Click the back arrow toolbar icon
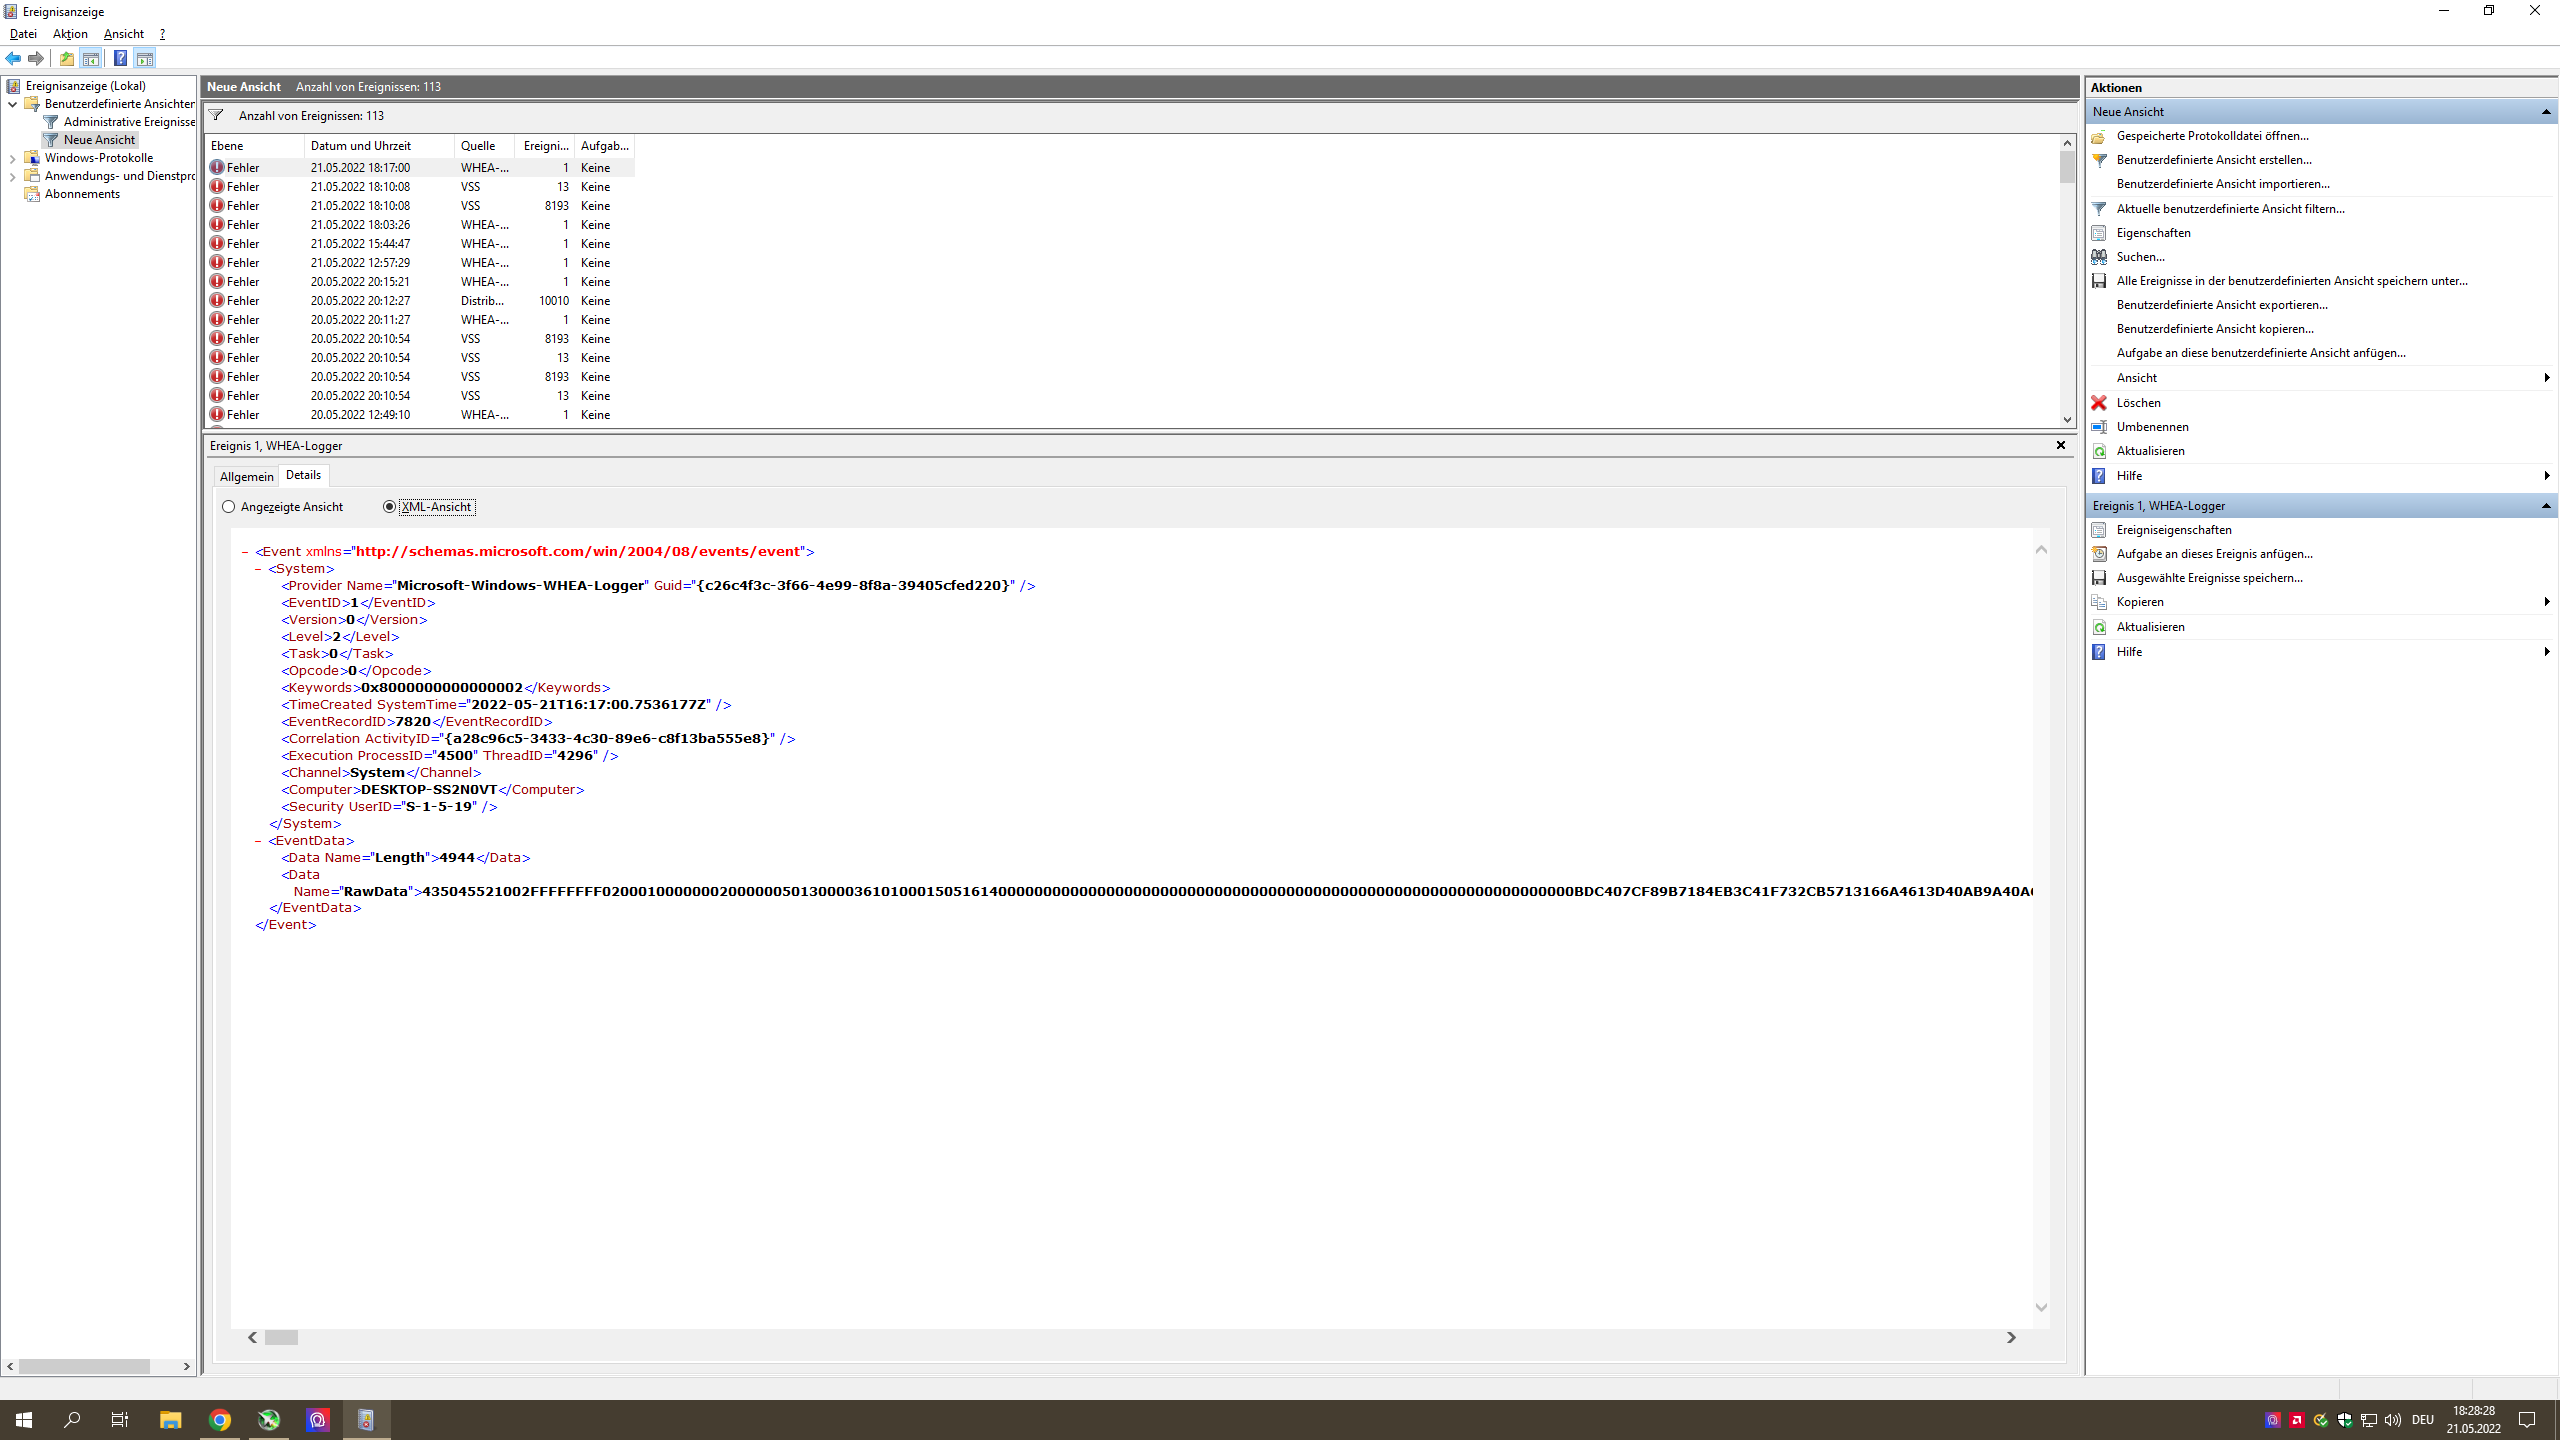The height and width of the screenshot is (1440, 2560). point(13,58)
